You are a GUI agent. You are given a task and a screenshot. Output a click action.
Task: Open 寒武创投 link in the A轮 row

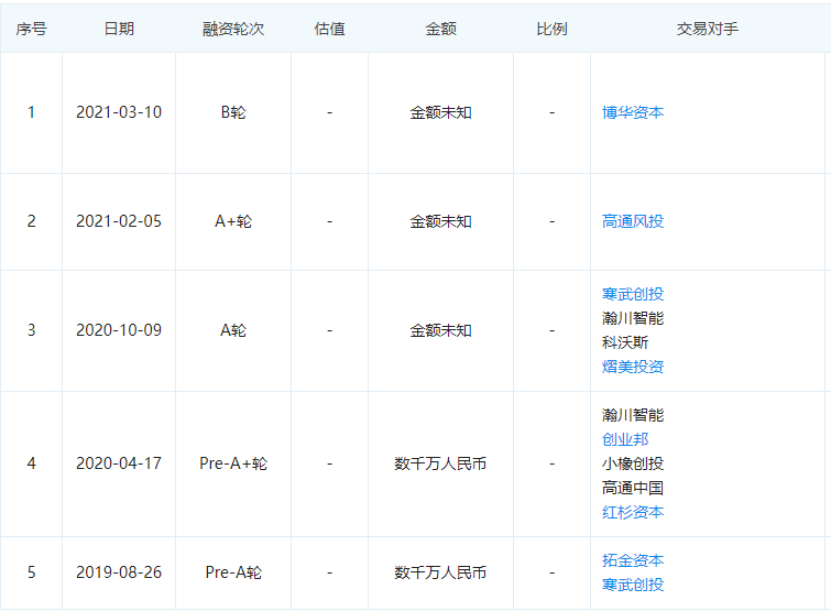tap(632, 294)
